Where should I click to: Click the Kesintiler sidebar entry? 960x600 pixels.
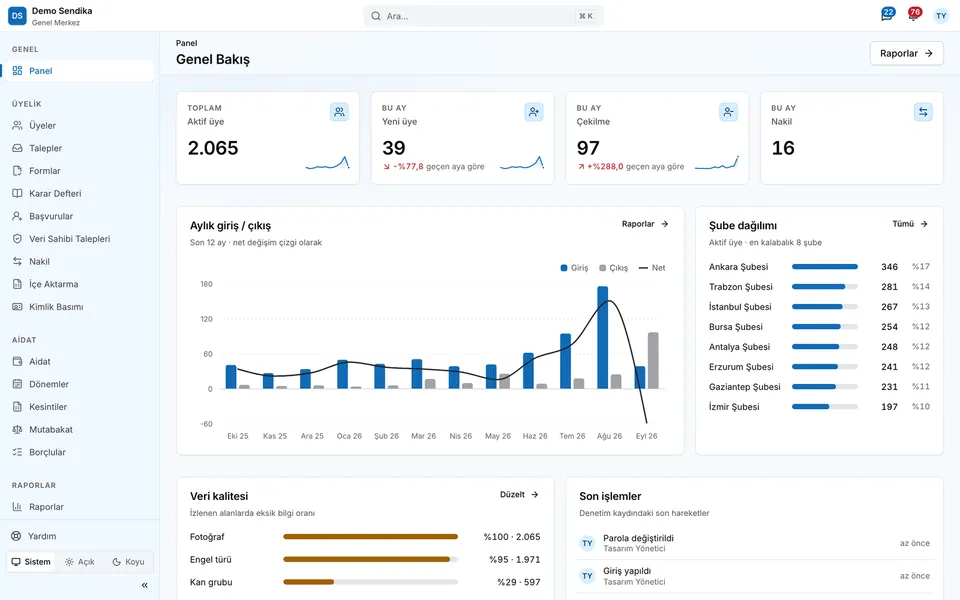coord(80,407)
